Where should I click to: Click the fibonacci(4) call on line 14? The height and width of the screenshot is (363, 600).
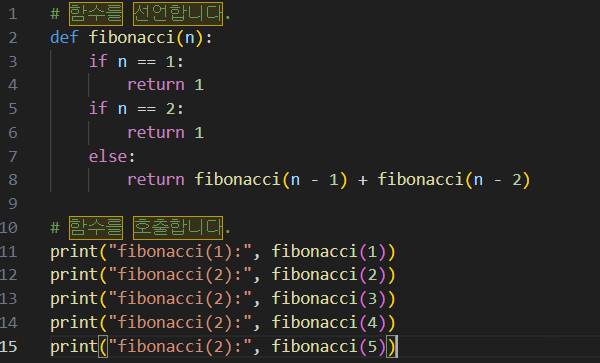point(329,323)
